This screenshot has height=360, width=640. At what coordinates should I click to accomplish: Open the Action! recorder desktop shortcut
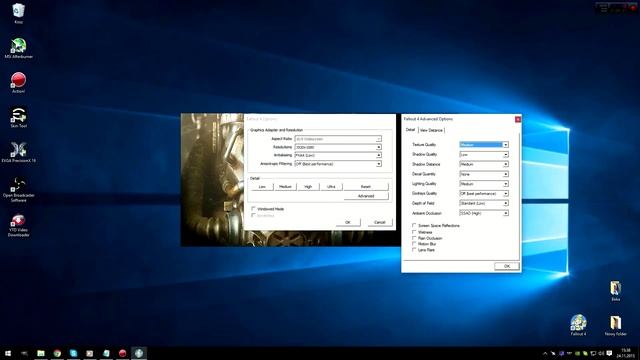[x=18, y=82]
